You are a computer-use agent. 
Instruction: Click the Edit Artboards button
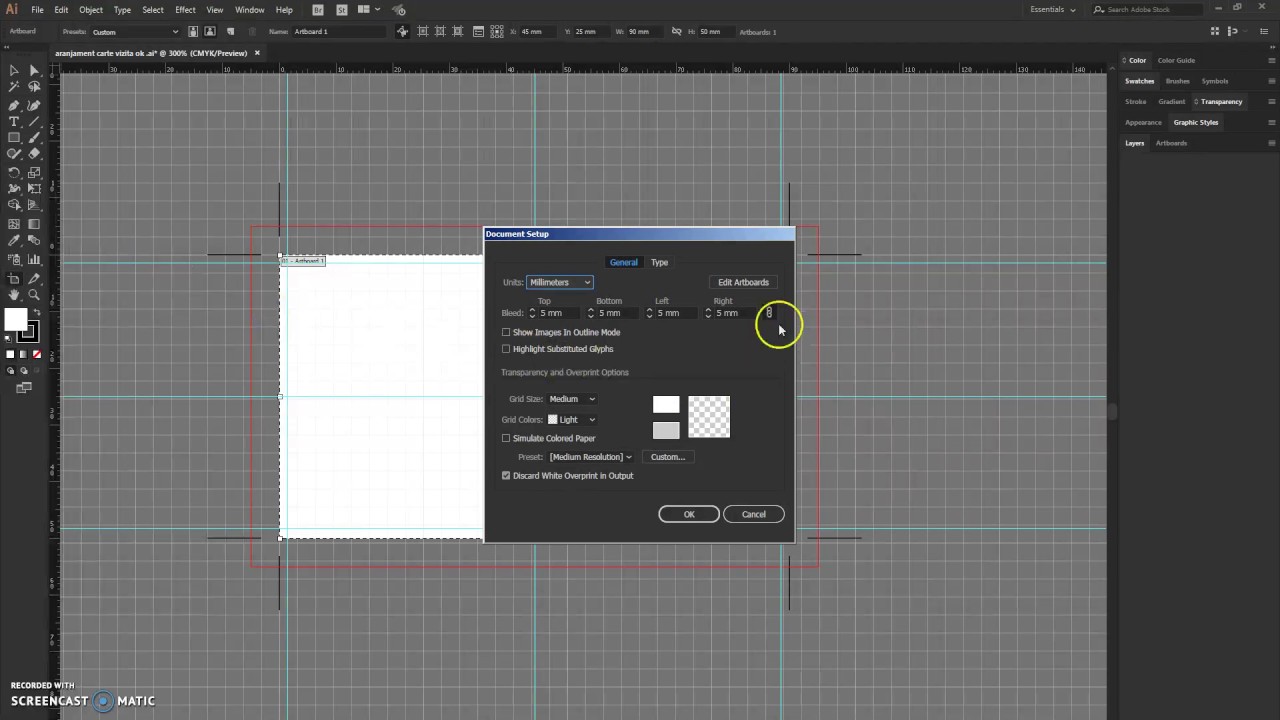(x=743, y=282)
